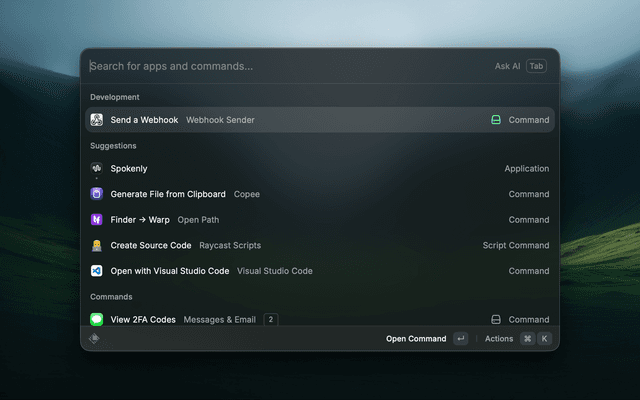Select Generate File from Clipboard command
The height and width of the screenshot is (400, 640).
(320, 194)
